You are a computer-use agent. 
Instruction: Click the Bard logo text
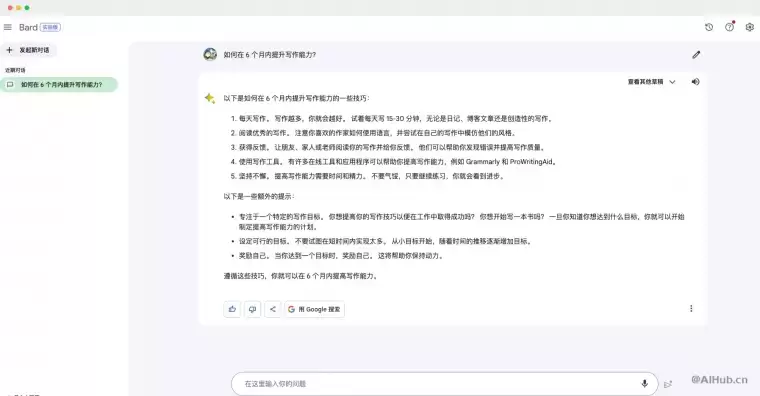pos(28,27)
